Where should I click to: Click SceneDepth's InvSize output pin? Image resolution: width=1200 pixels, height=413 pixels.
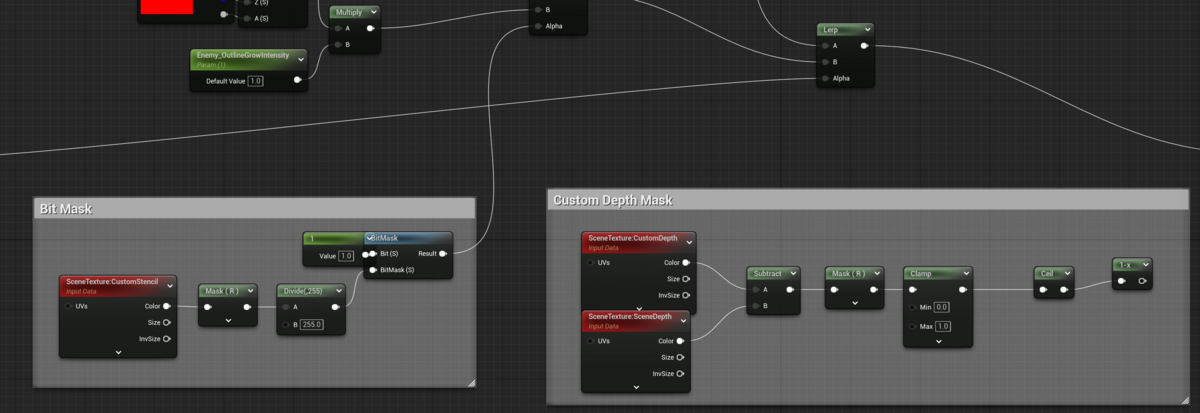tap(680, 373)
